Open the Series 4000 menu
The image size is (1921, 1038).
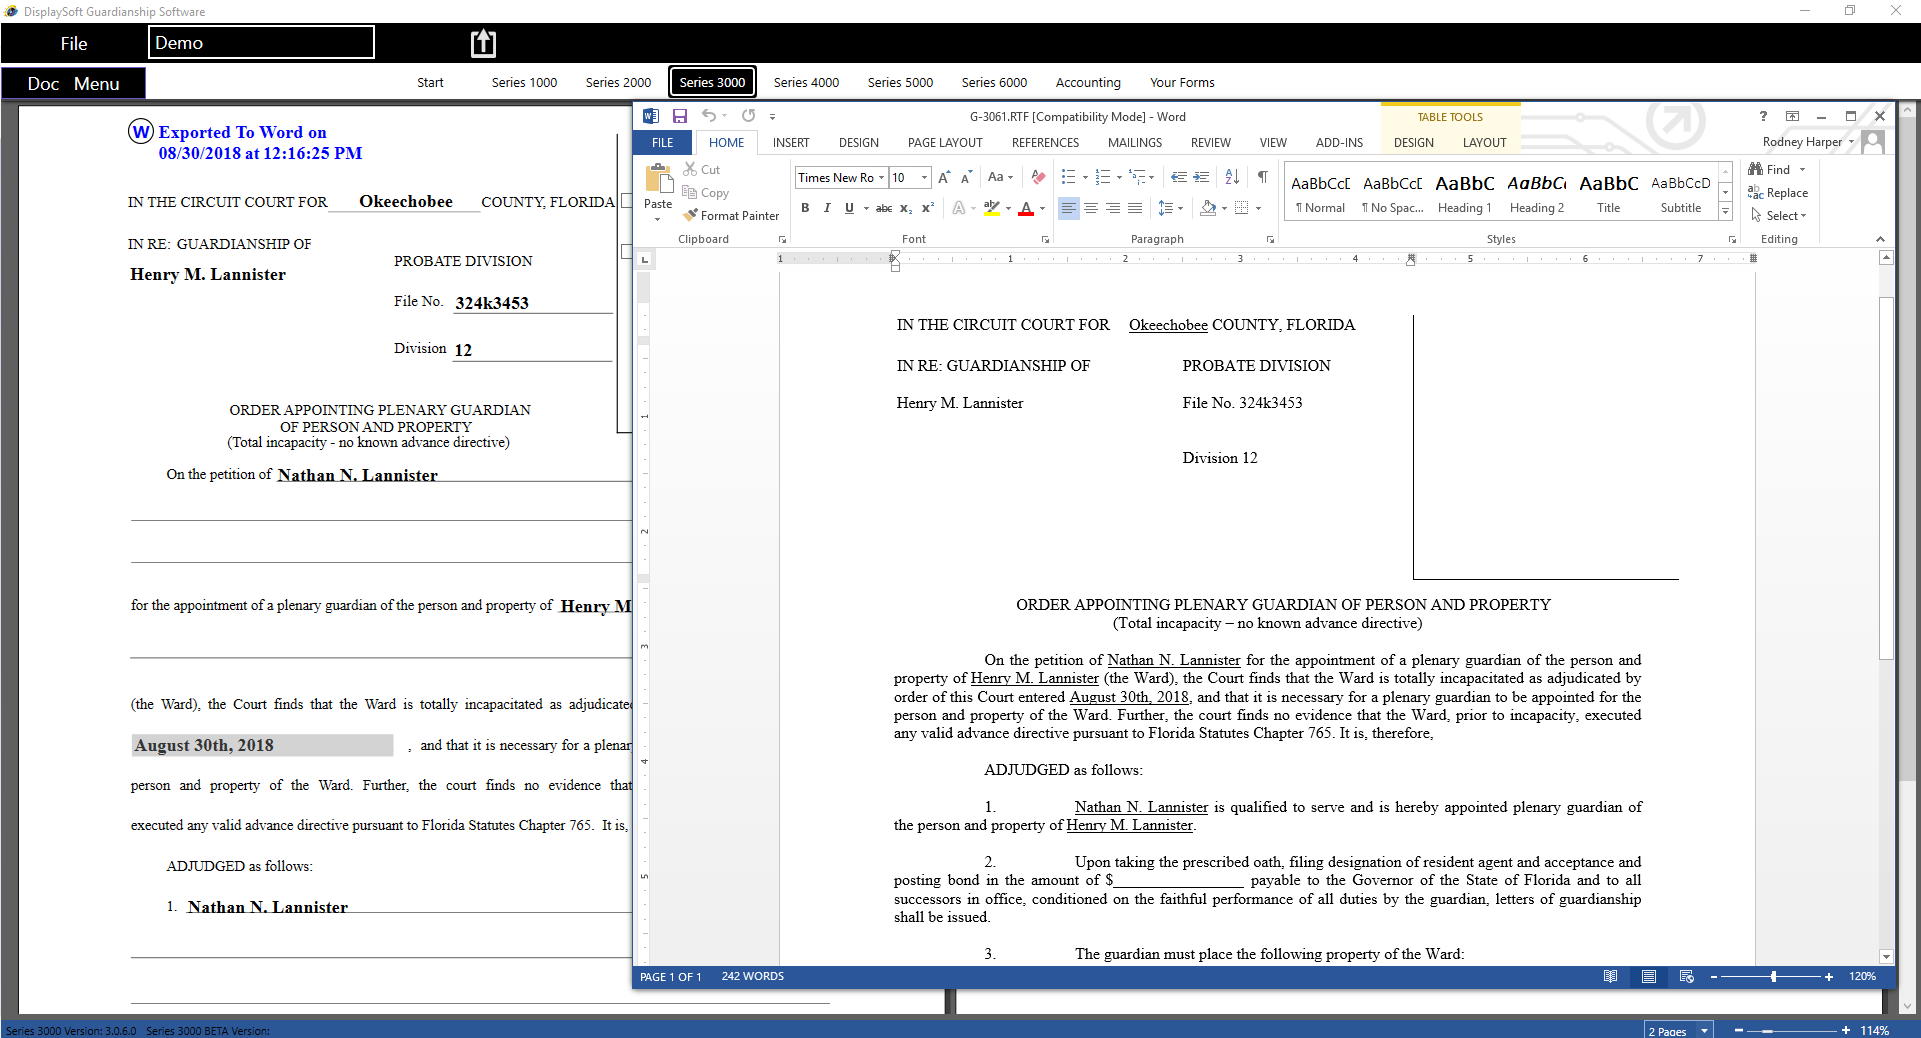(805, 83)
